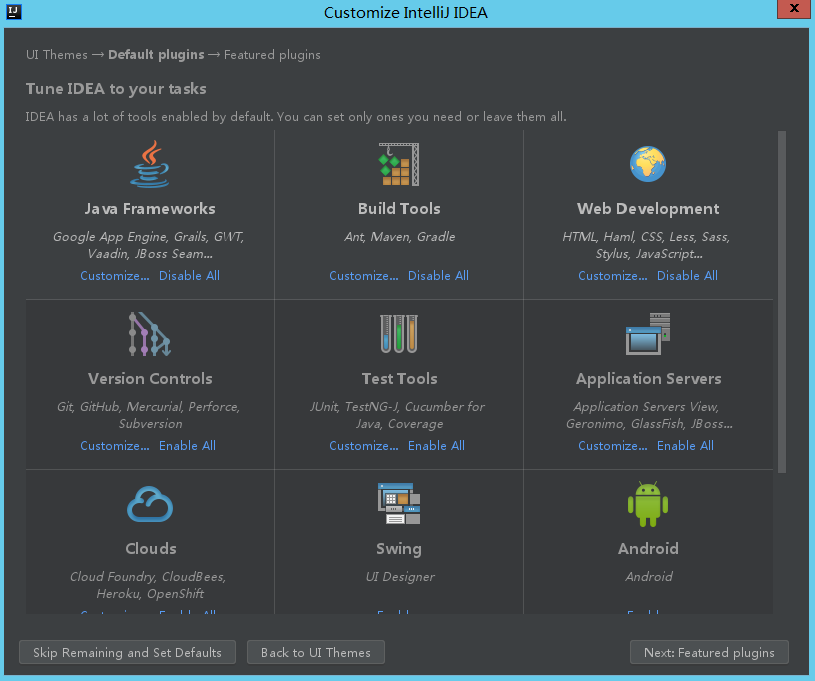
Task: Close the Customize IntelliJ IDEA window
Action: (794, 9)
